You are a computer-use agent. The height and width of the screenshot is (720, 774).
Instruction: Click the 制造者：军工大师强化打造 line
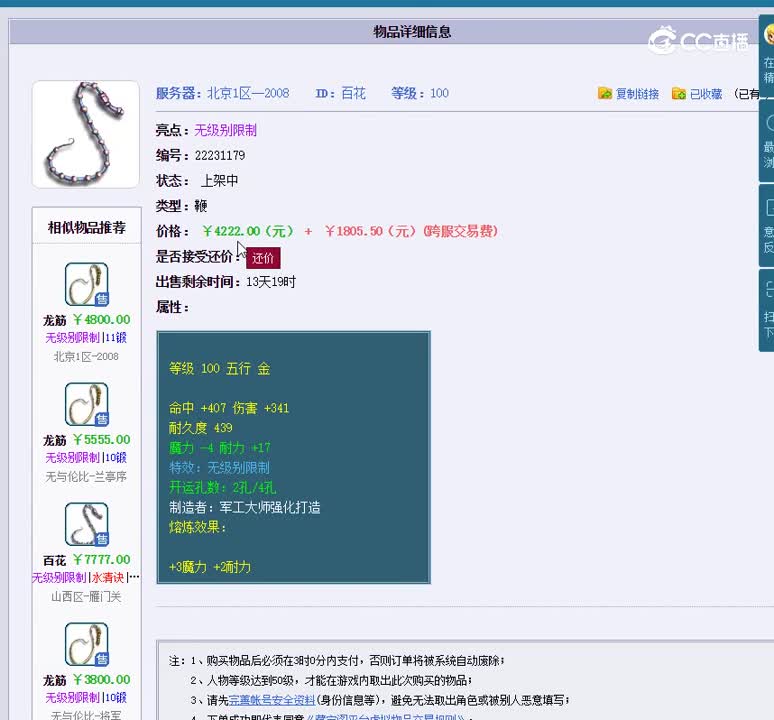pos(245,507)
